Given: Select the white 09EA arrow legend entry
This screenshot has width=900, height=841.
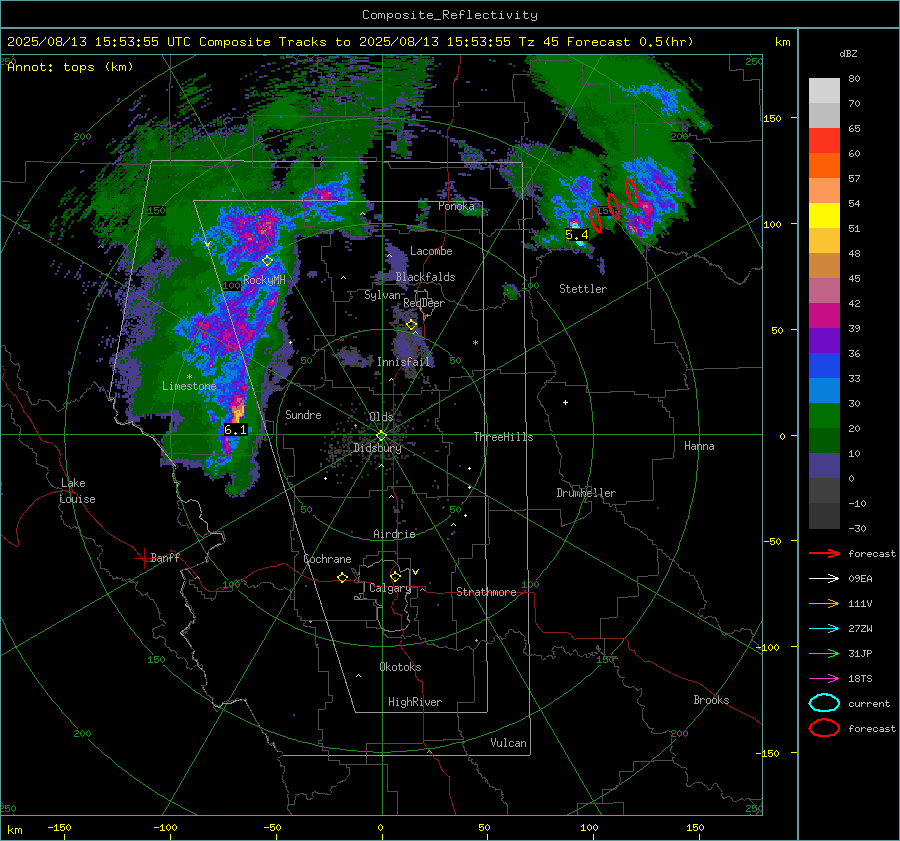Looking at the screenshot, I should [x=824, y=578].
